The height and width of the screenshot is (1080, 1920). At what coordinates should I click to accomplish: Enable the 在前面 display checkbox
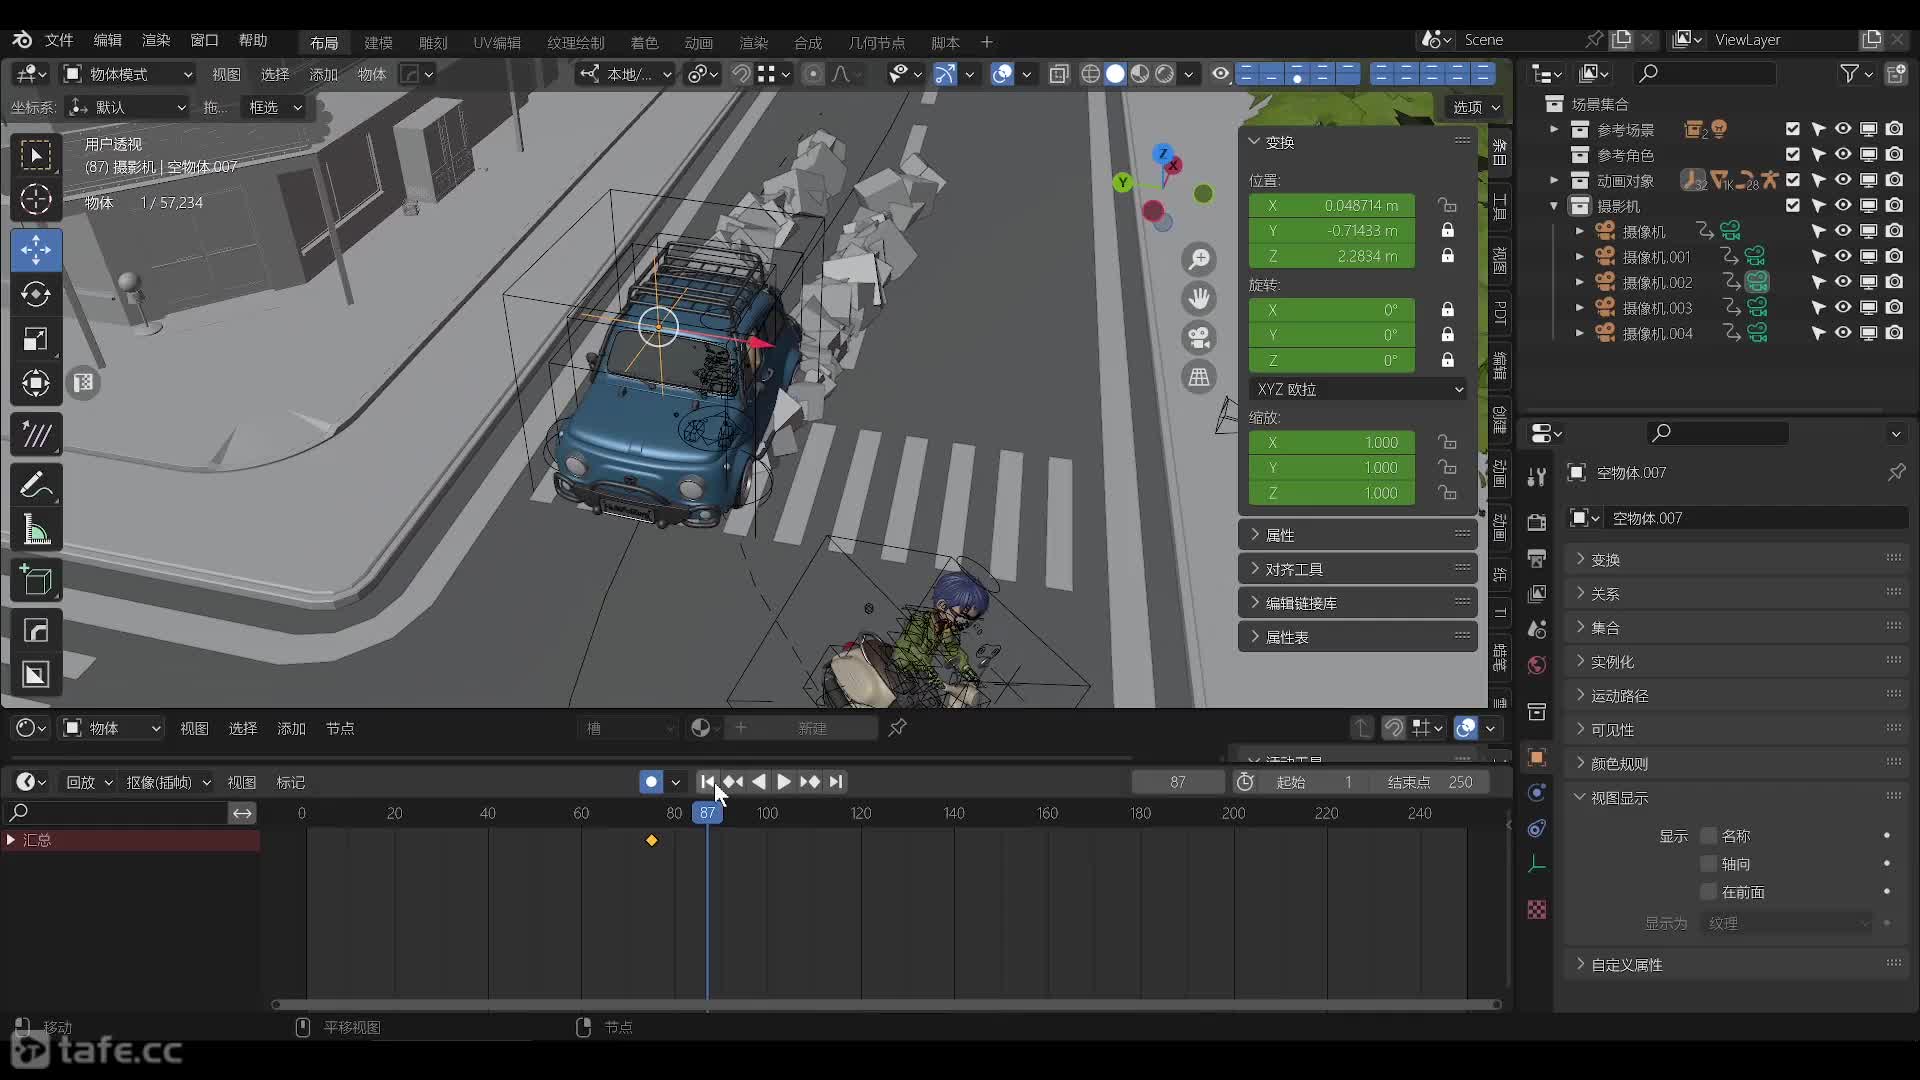click(x=1709, y=892)
